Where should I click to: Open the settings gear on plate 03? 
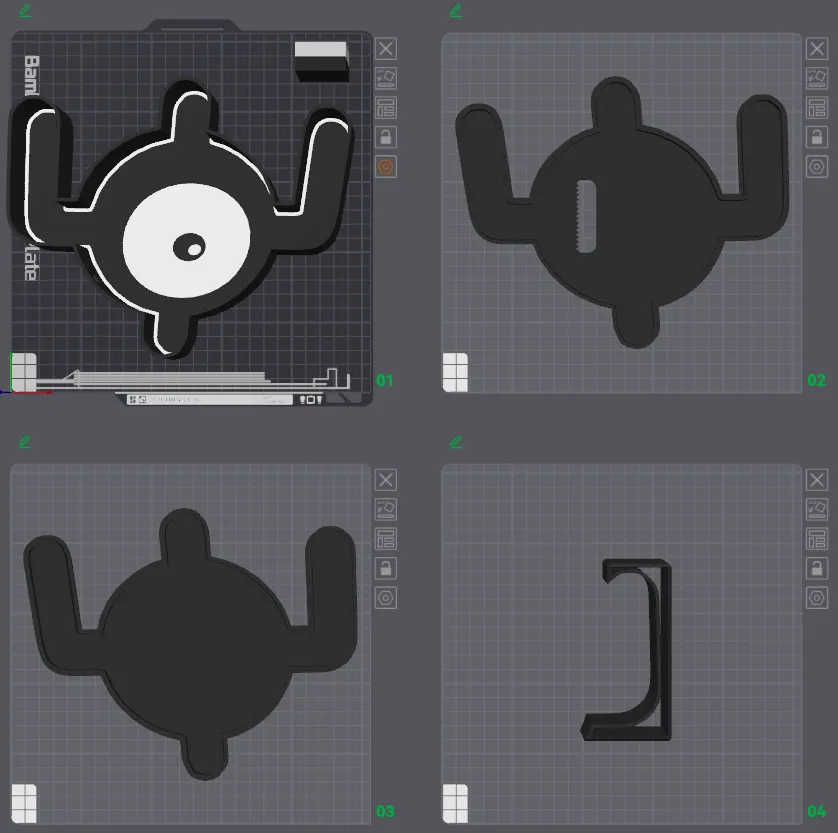385,598
